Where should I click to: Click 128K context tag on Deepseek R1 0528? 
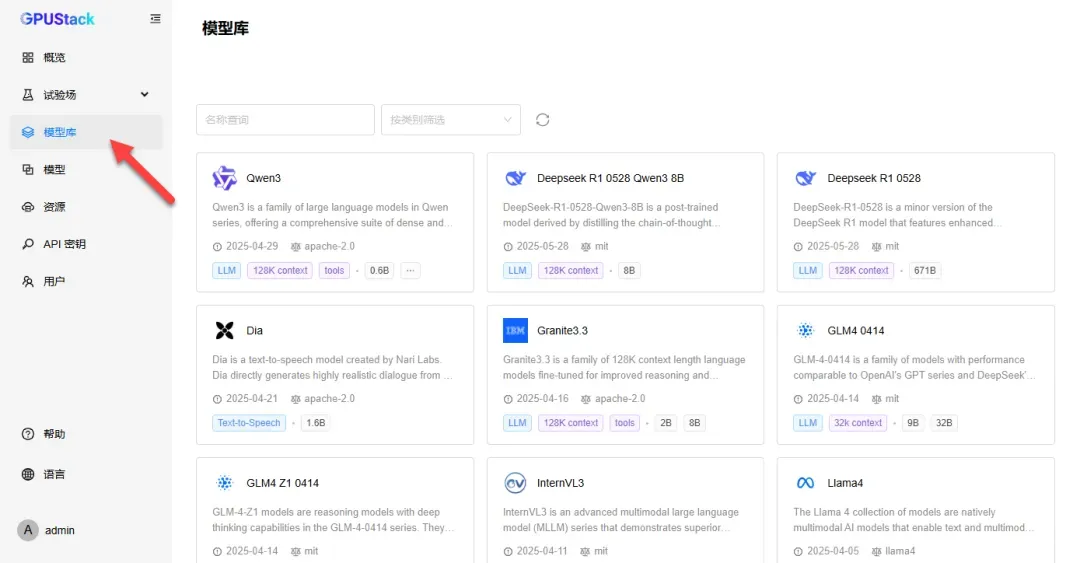pyautogui.click(x=861, y=271)
